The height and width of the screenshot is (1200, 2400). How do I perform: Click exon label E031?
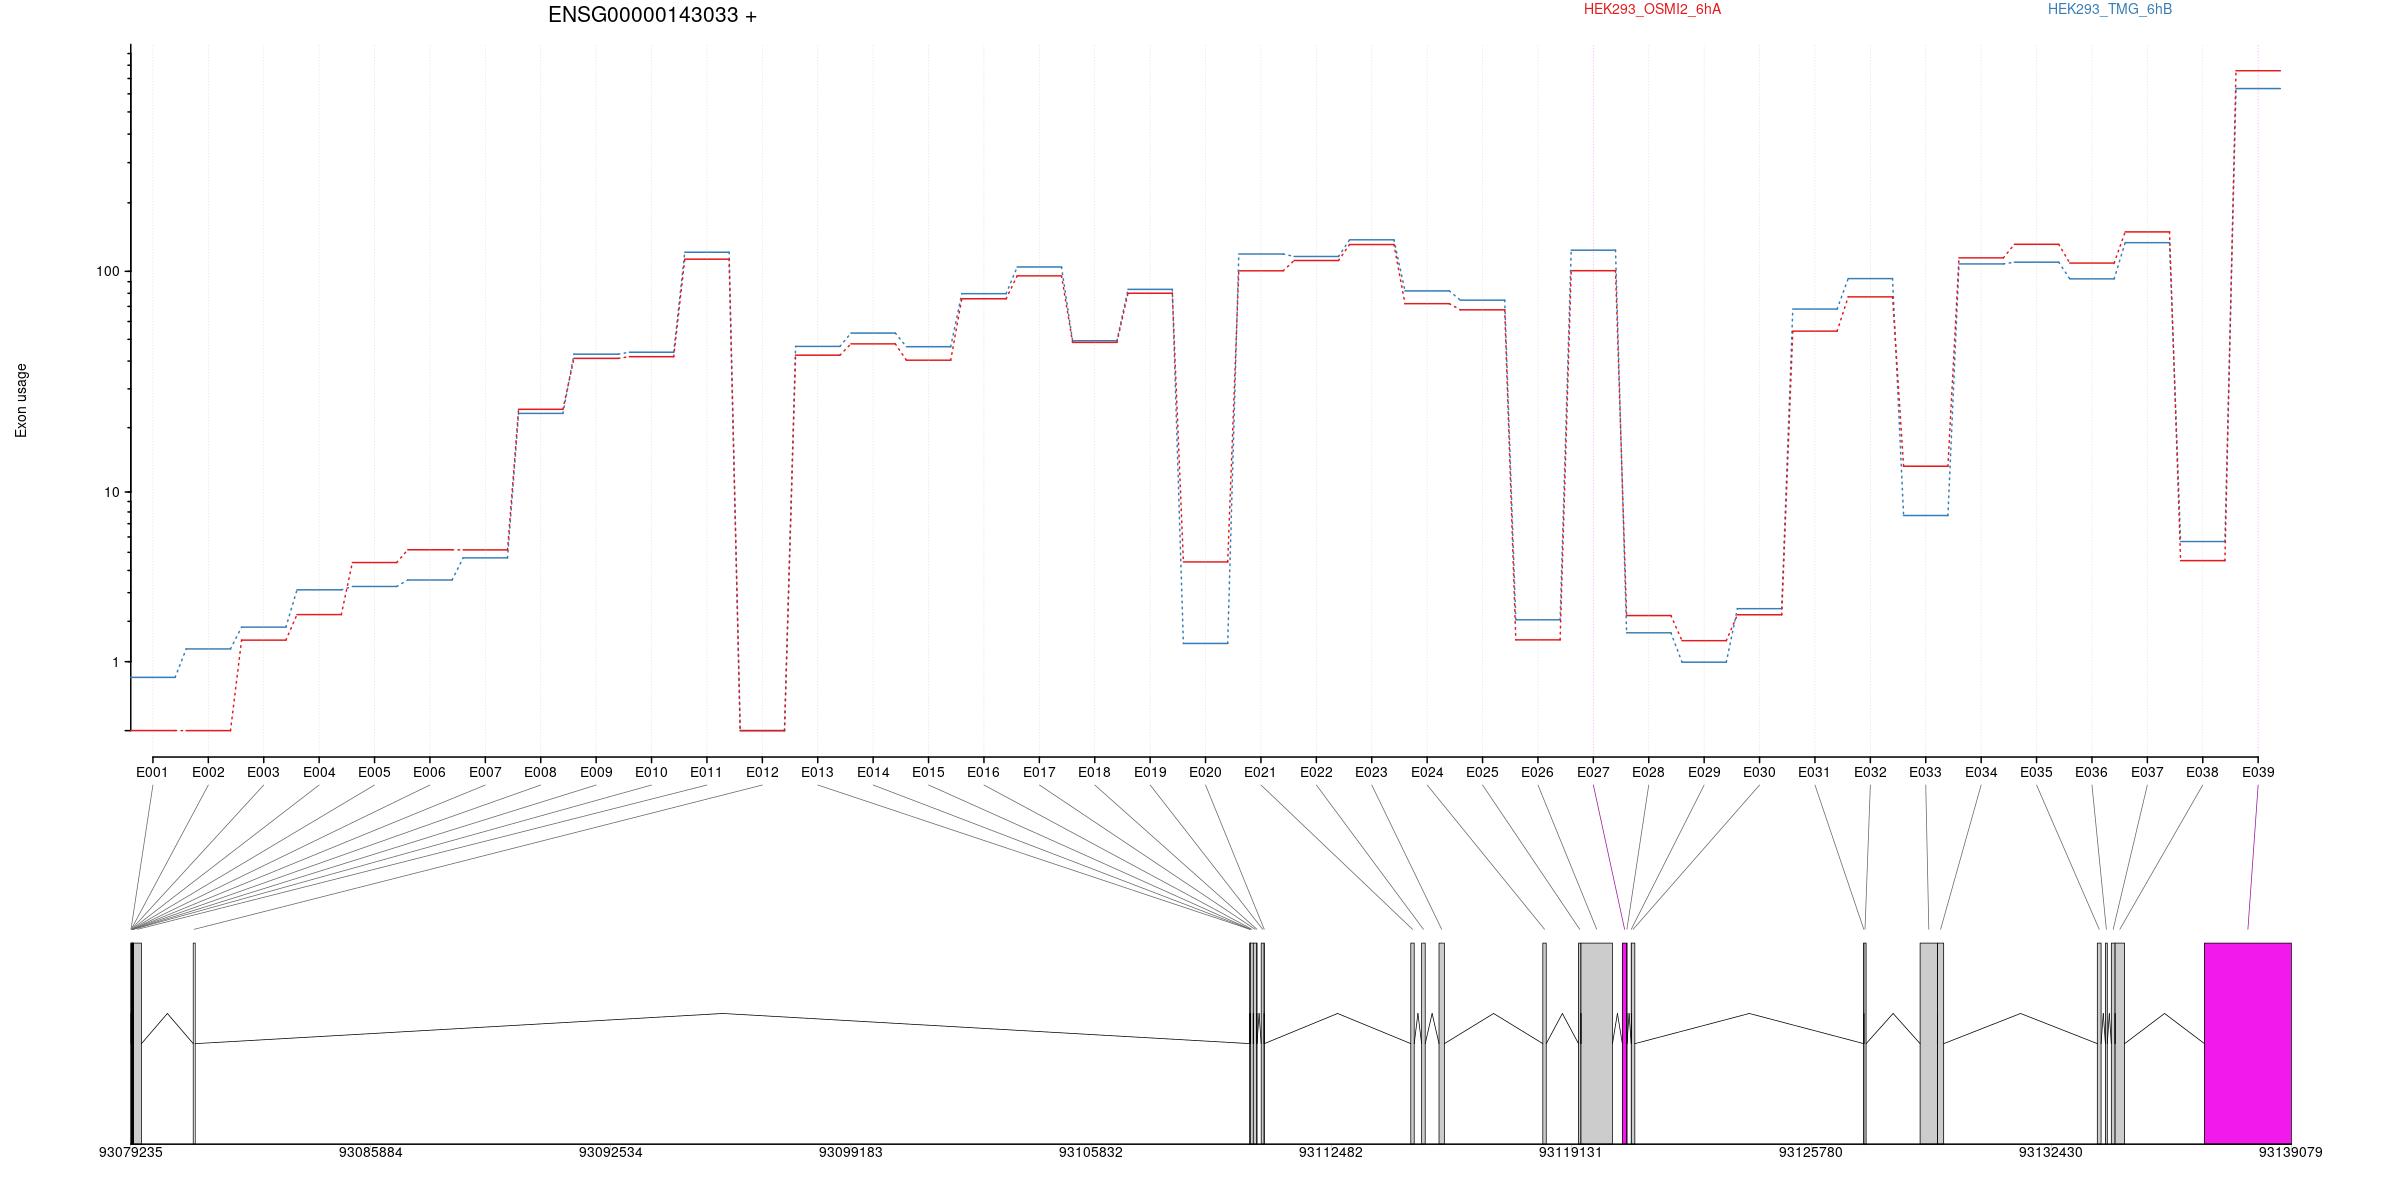1814,772
